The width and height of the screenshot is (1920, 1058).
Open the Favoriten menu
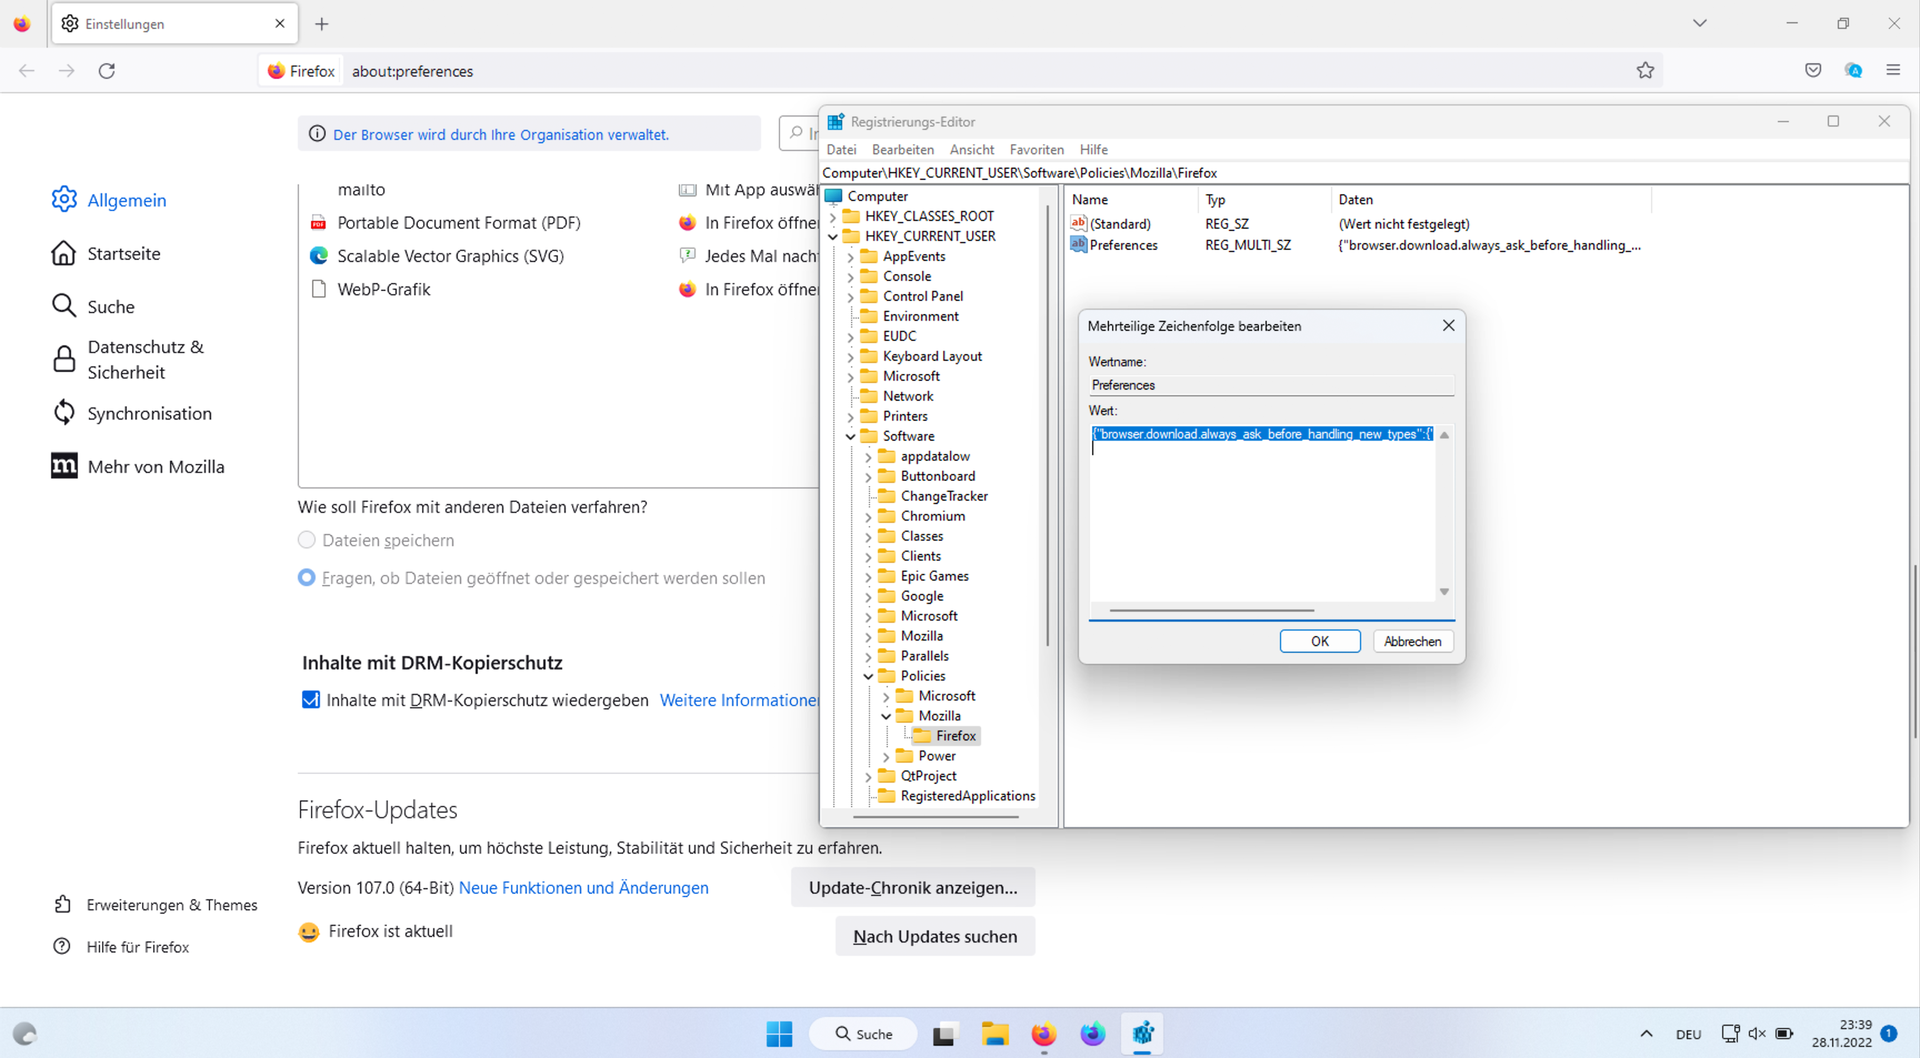tap(1036, 150)
